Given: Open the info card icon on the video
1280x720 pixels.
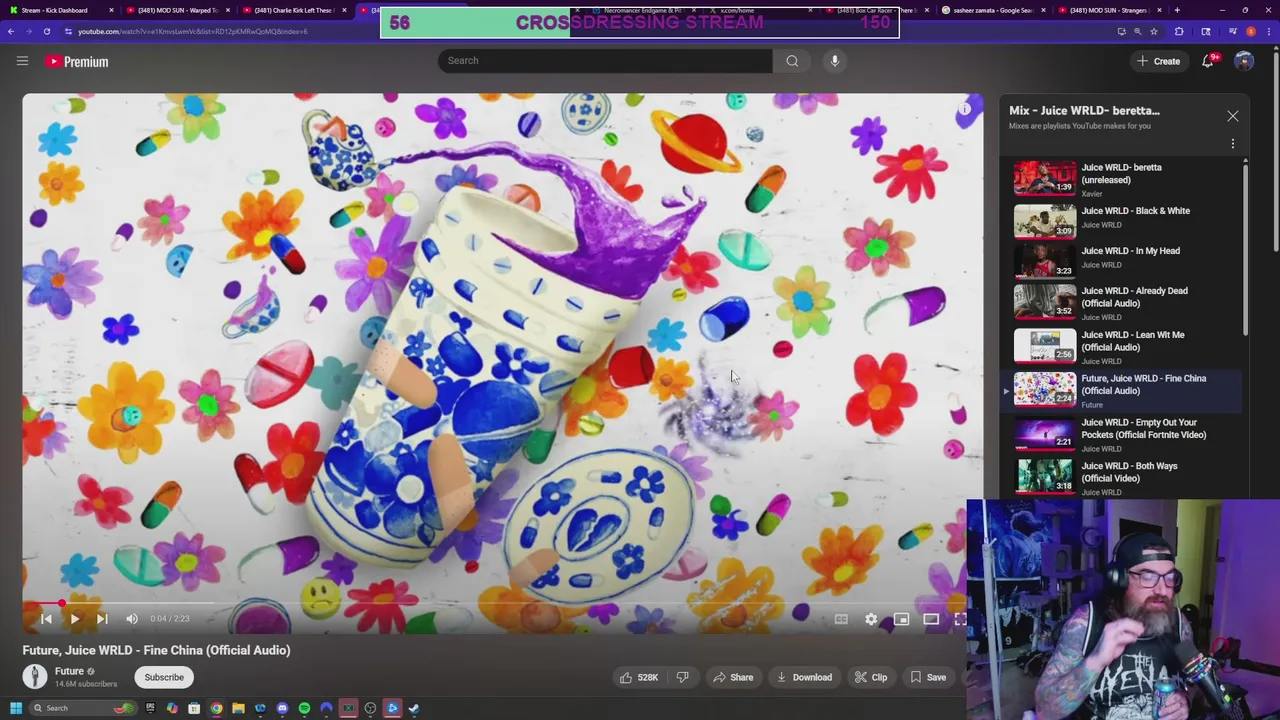Looking at the screenshot, I should (965, 109).
